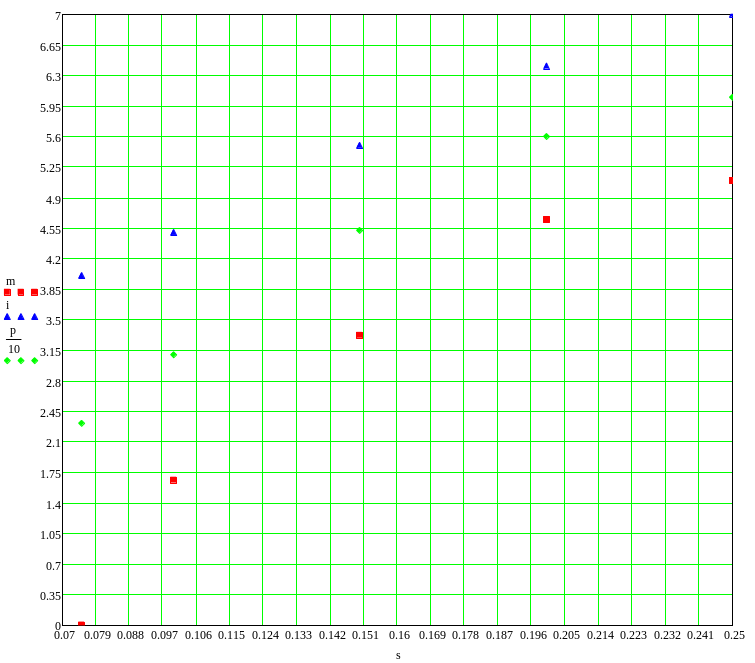Click the x-axis value 0.232

tap(667, 635)
